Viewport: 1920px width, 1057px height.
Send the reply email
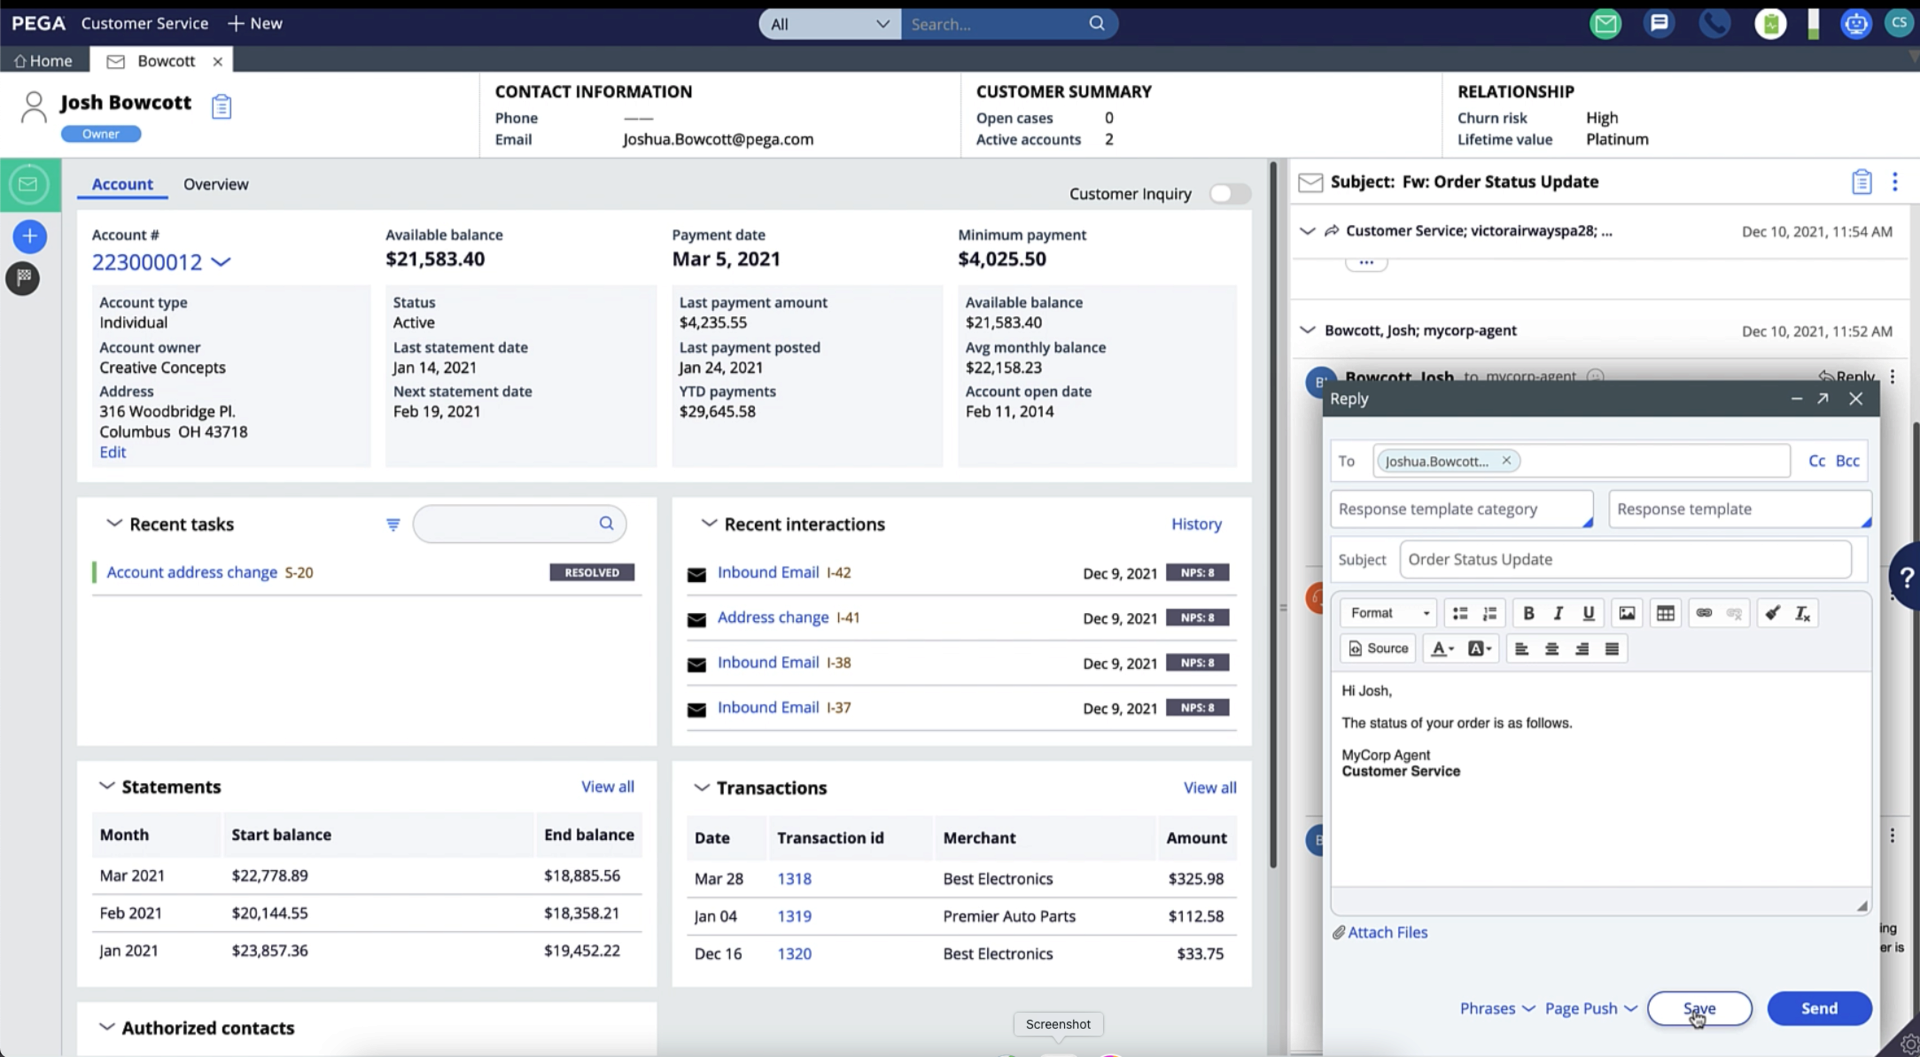1818,1008
